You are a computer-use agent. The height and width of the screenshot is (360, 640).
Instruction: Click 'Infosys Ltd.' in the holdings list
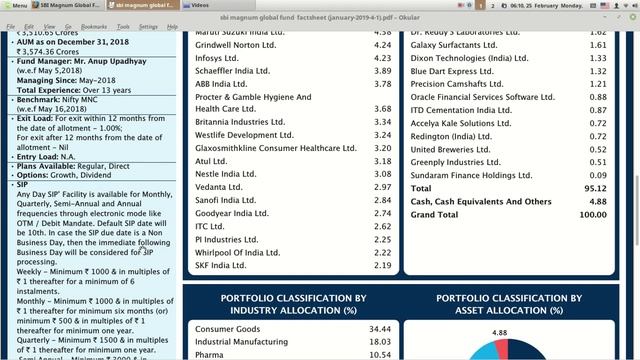(x=217, y=58)
